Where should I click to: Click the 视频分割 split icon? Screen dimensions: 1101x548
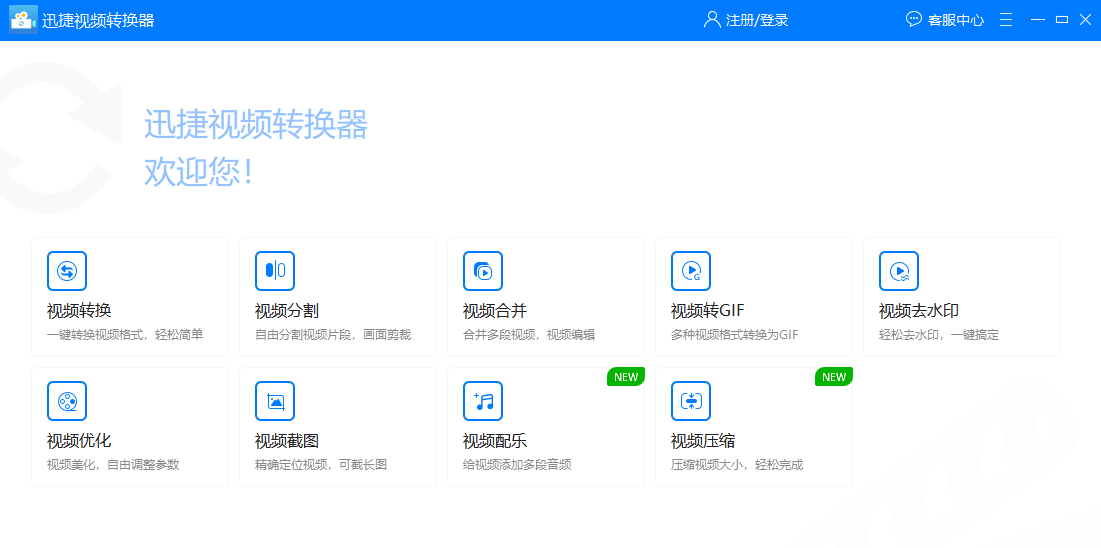(275, 271)
